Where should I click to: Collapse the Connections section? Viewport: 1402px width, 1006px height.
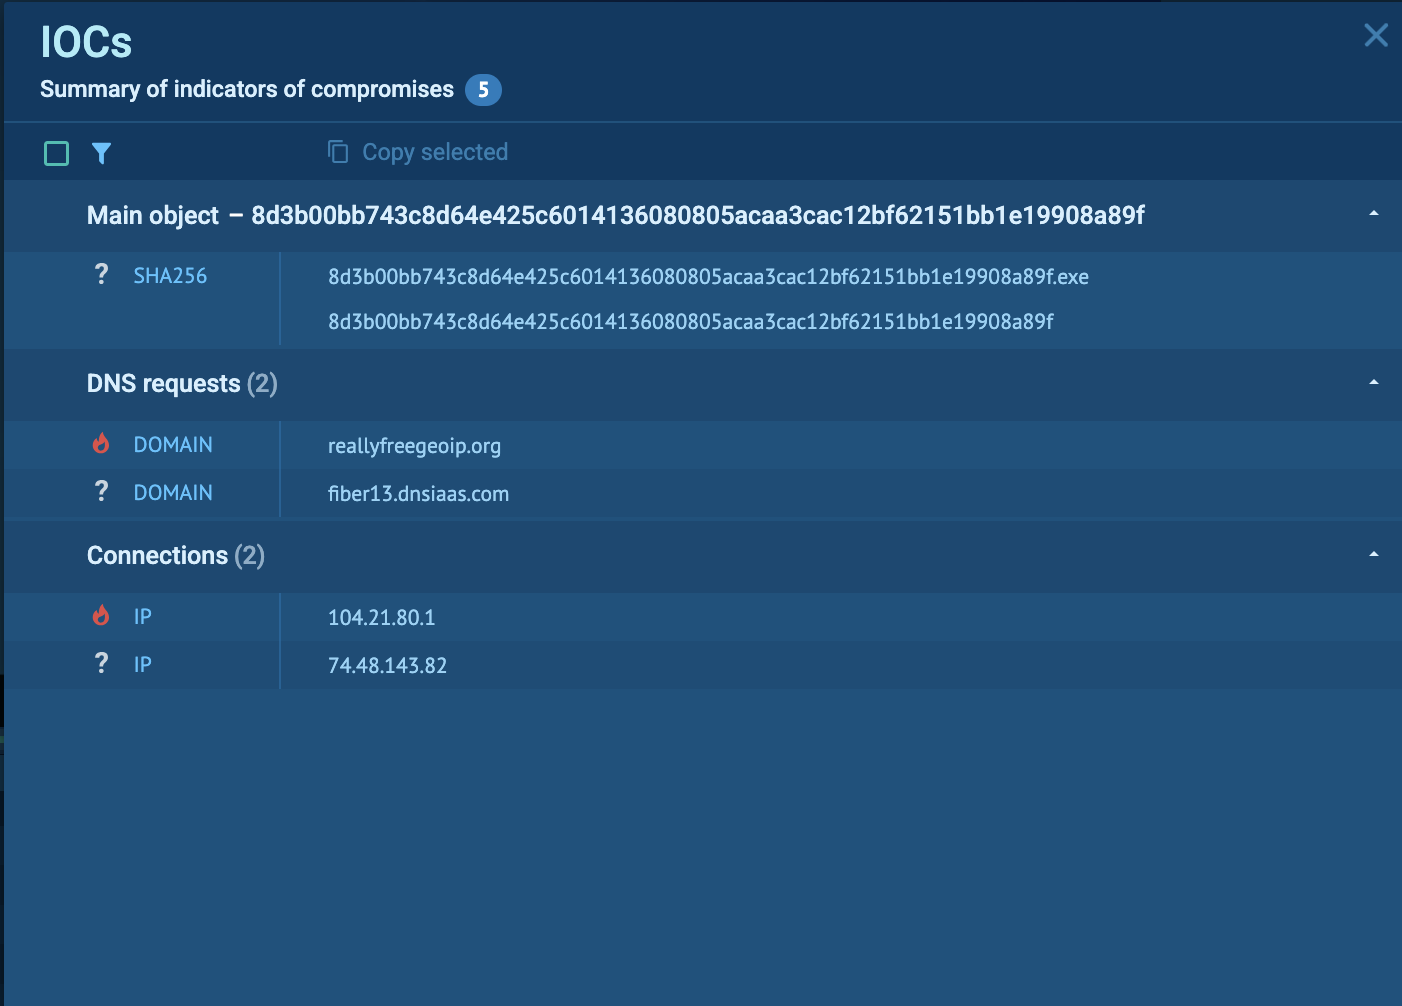click(x=1374, y=555)
